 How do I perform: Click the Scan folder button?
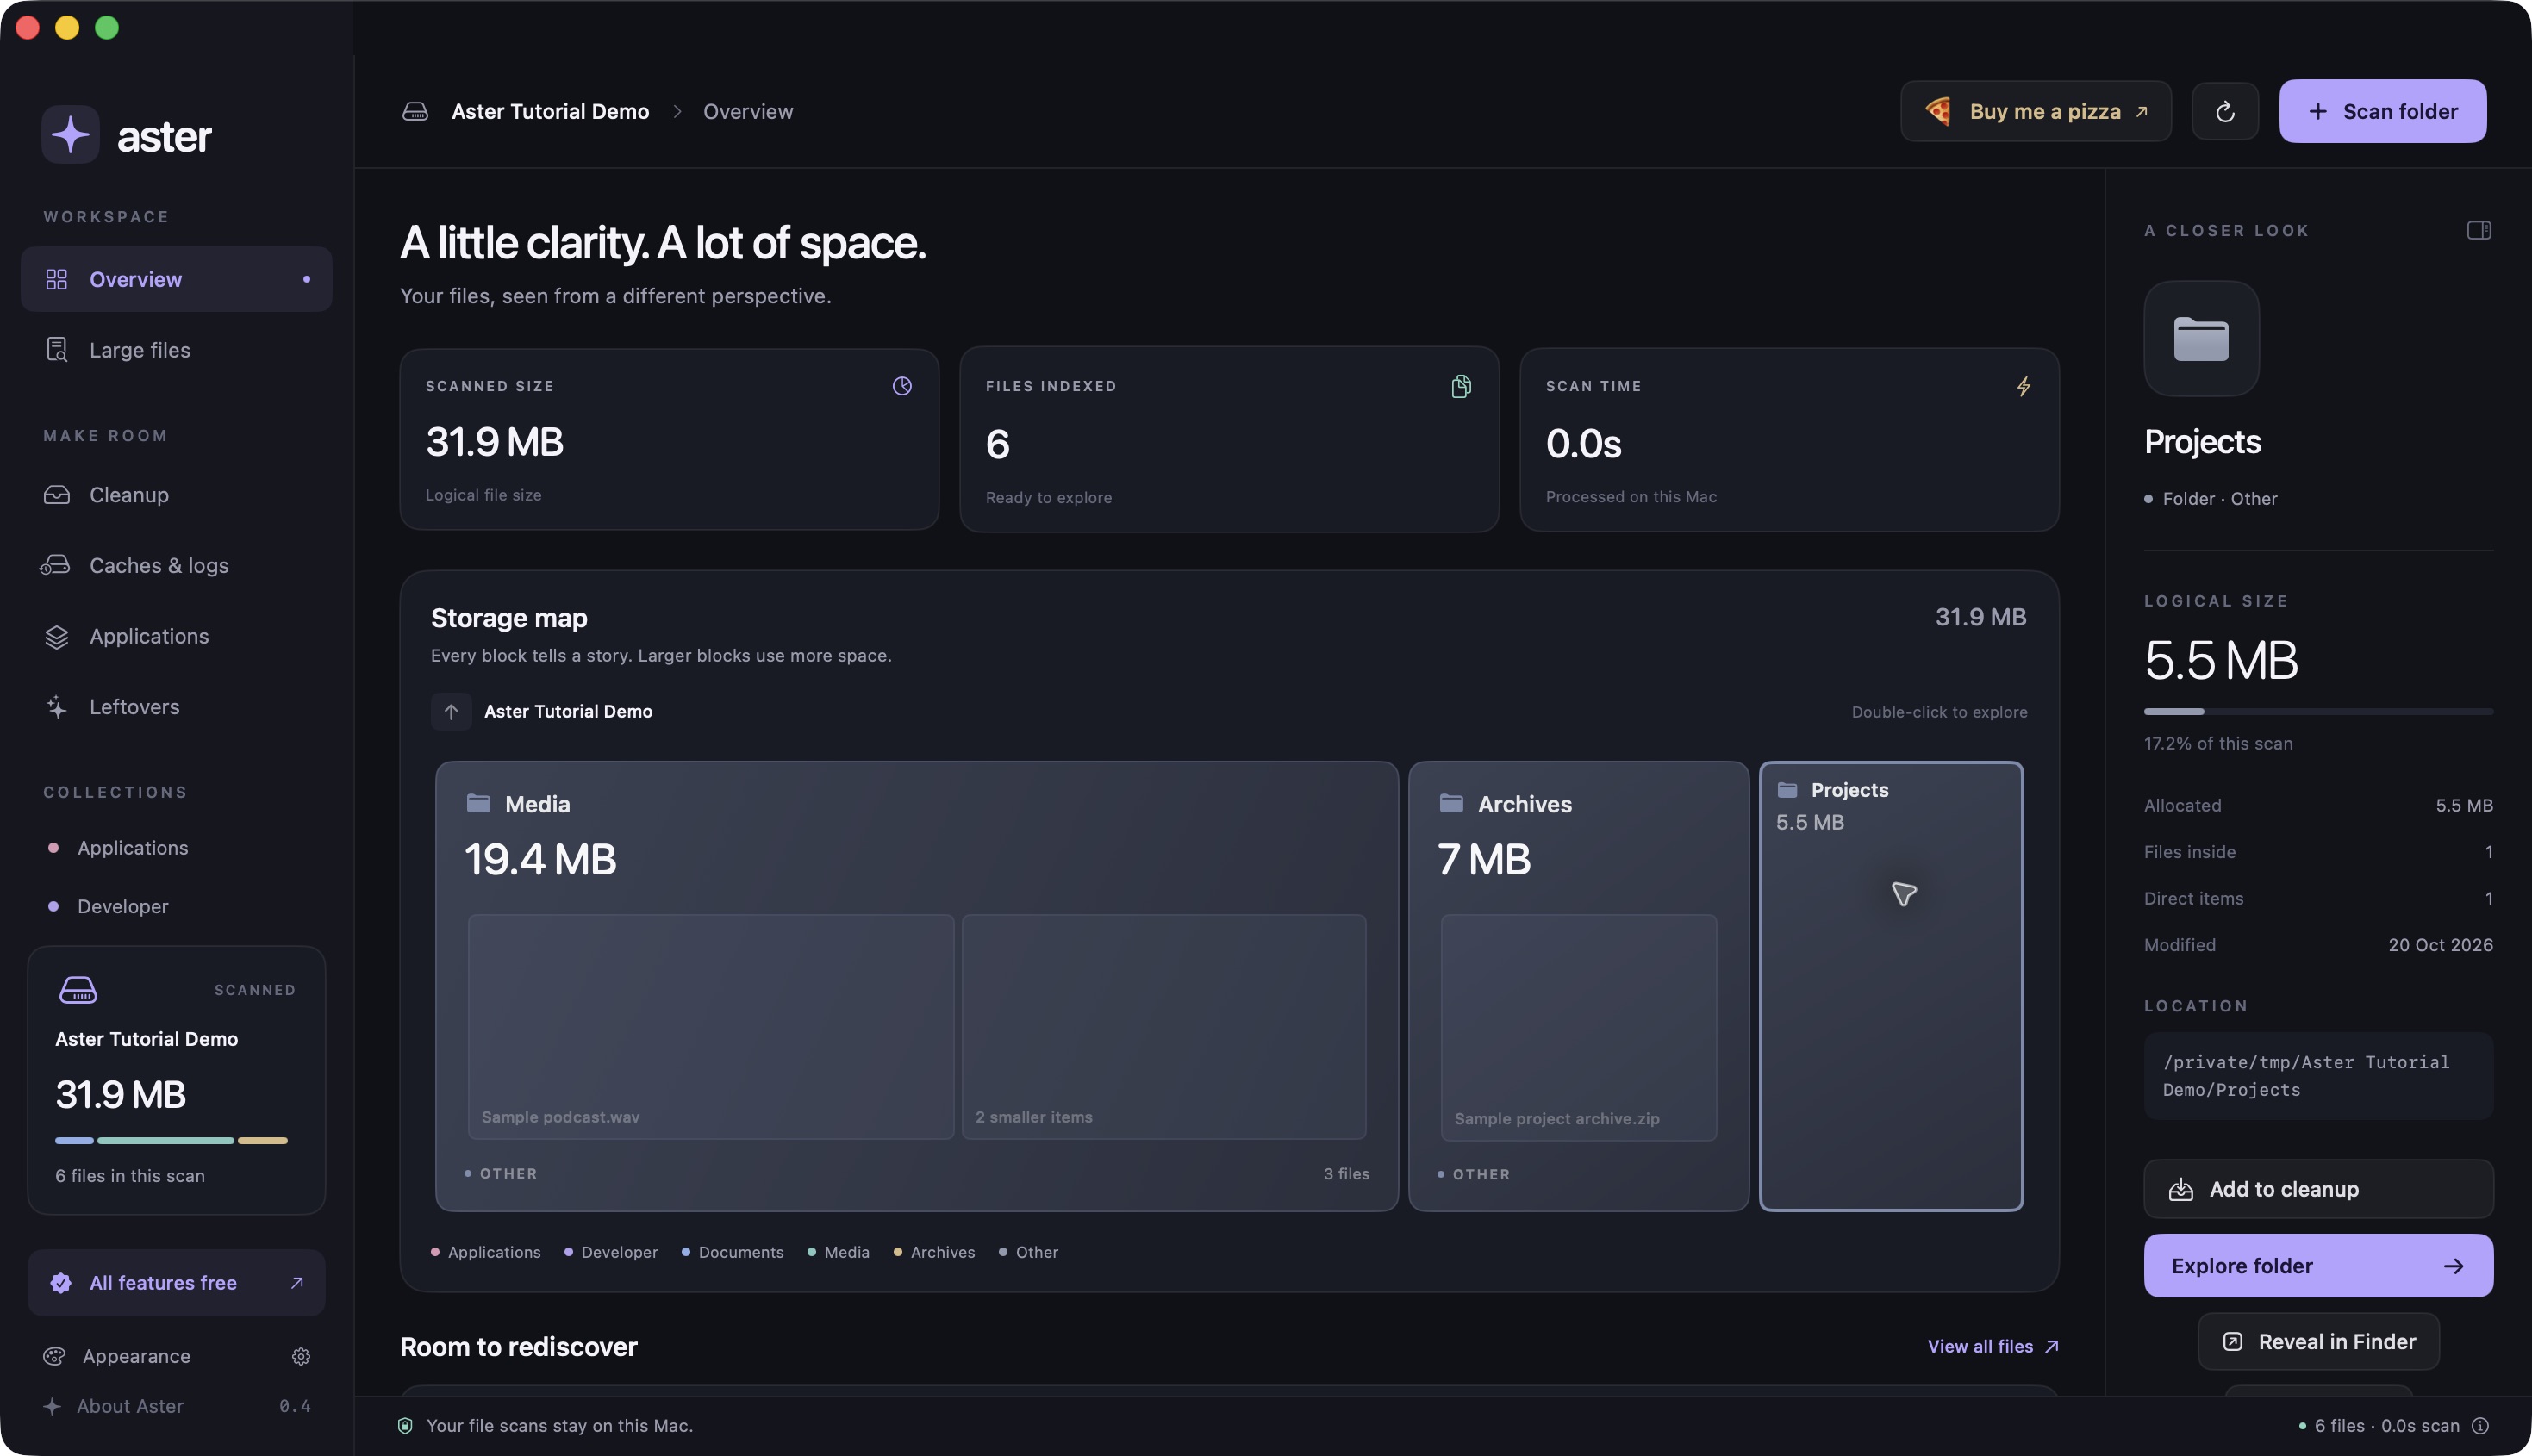[2382, 111]
